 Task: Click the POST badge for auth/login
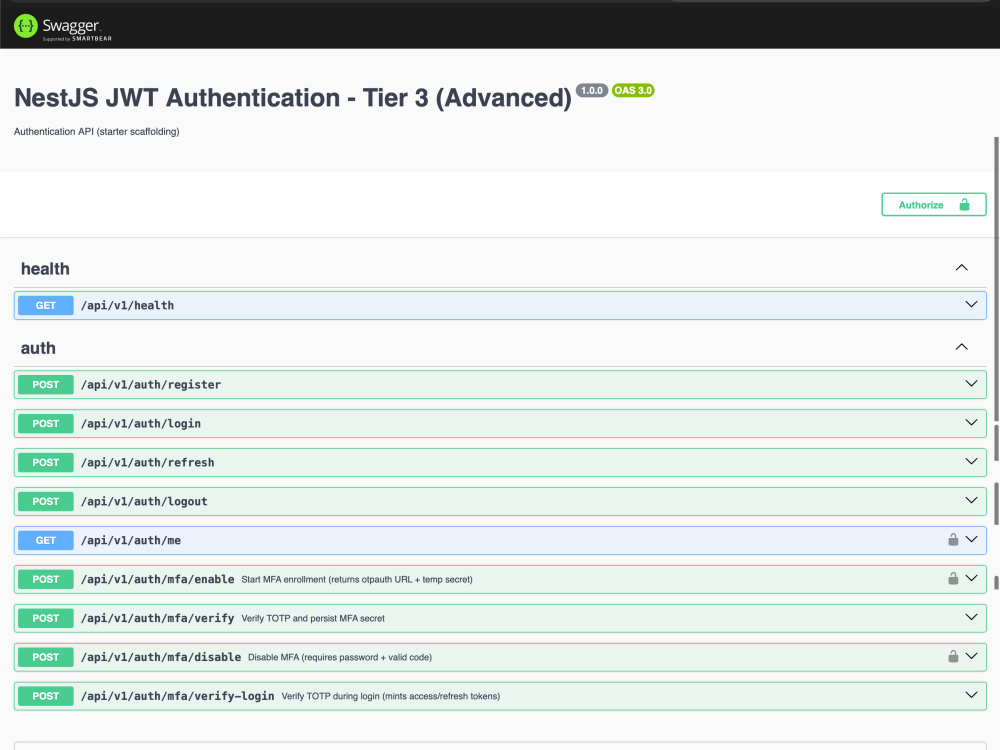tap(46, 423)
